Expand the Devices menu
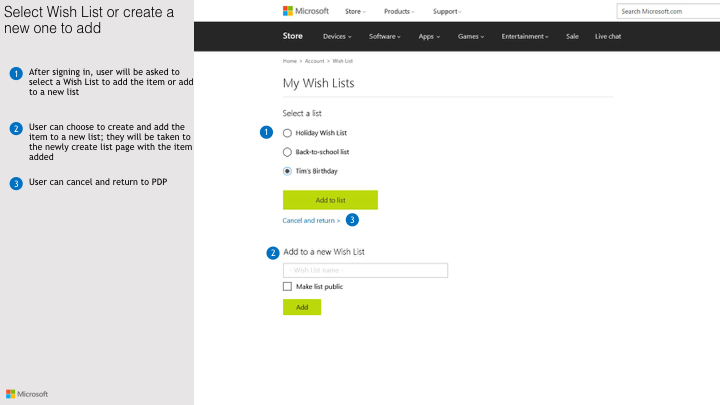 [337, 36]
